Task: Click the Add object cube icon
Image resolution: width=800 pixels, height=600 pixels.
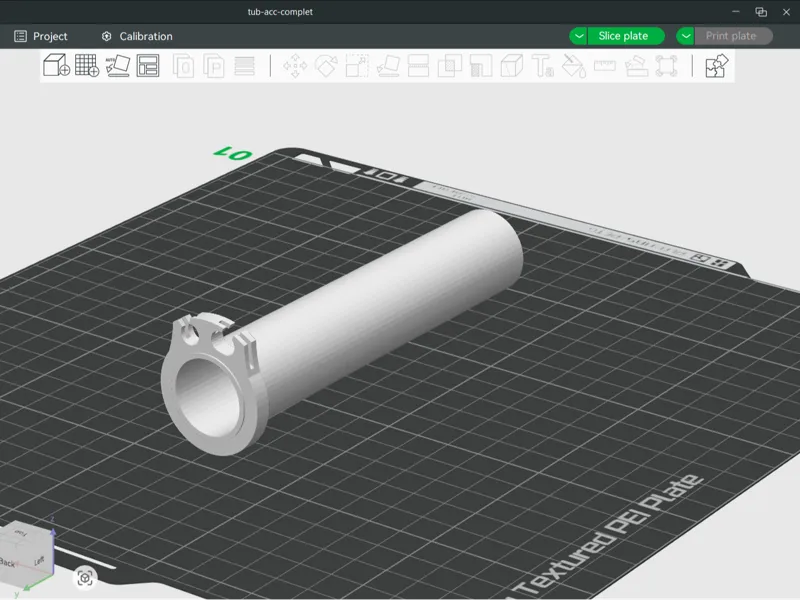Action: pos(56,65)
